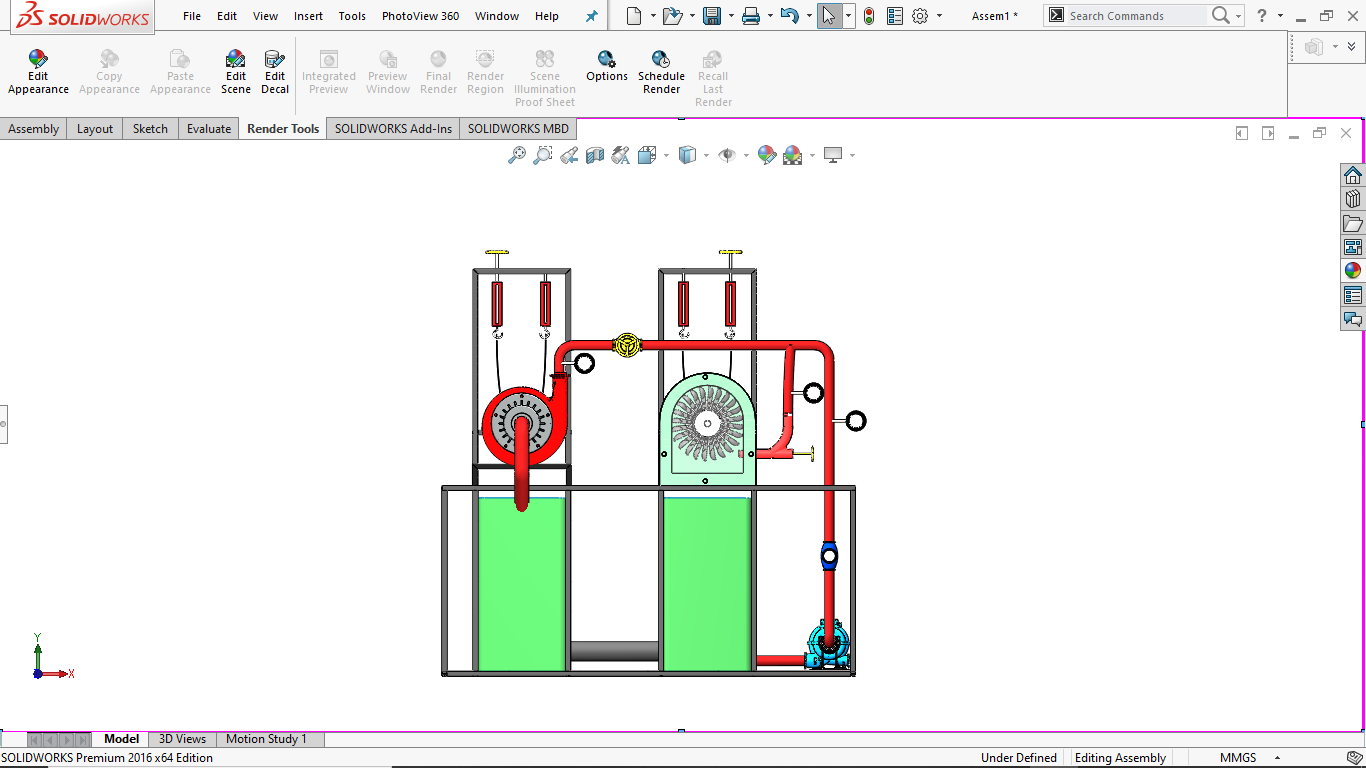
Task: Open the Undo dropdown arrow
Action: (x=808, y=16)
